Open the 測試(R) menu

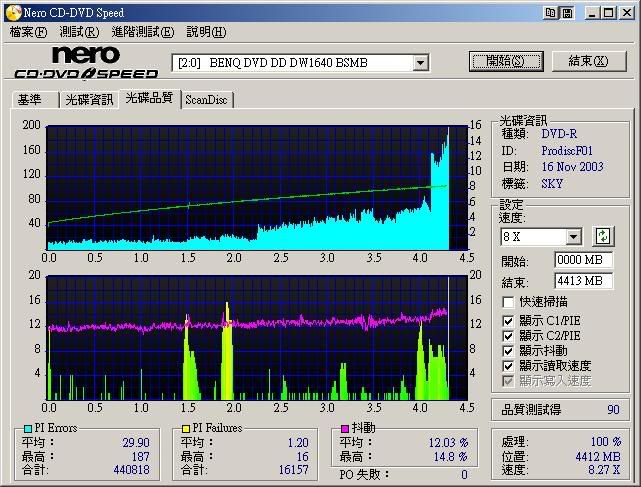(x=79, y=32)
